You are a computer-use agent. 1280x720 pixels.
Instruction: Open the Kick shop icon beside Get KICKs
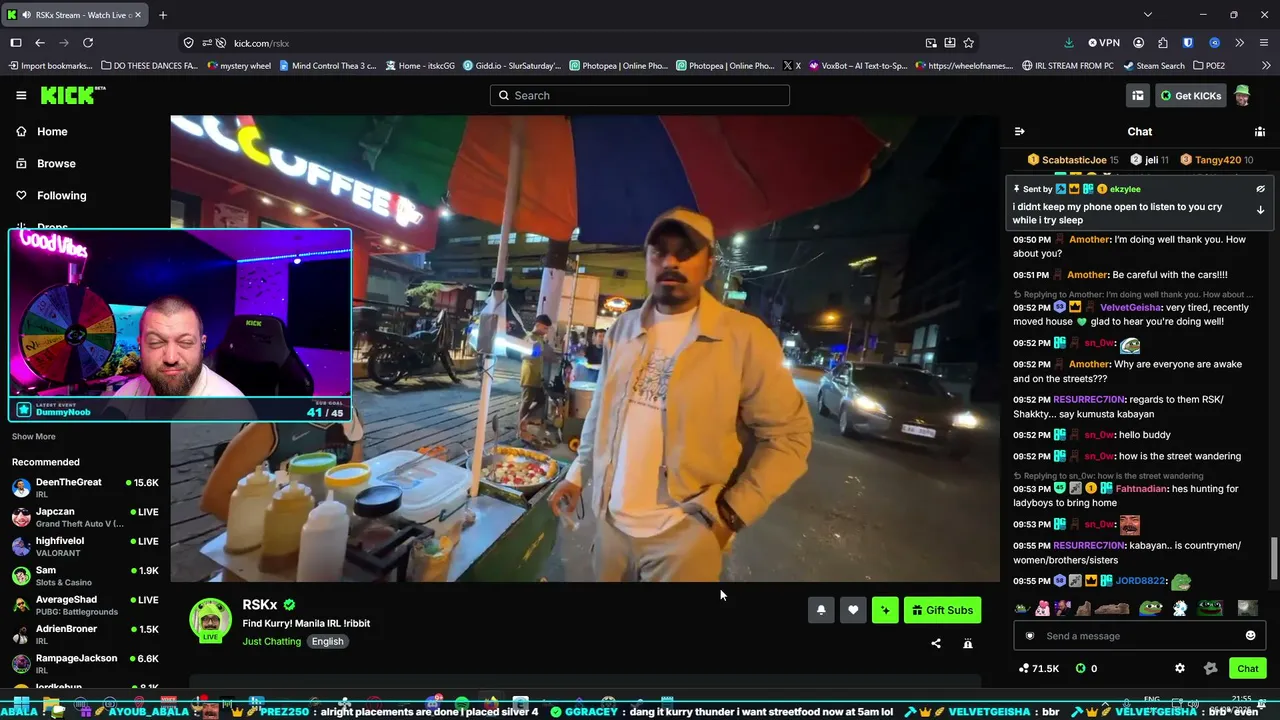(1138, 95)
